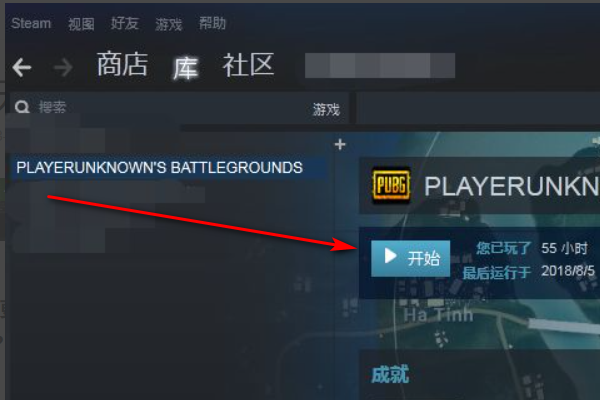Switch to the 库 tab
Viewport: 600px width, 400px height.
[185, 68]
